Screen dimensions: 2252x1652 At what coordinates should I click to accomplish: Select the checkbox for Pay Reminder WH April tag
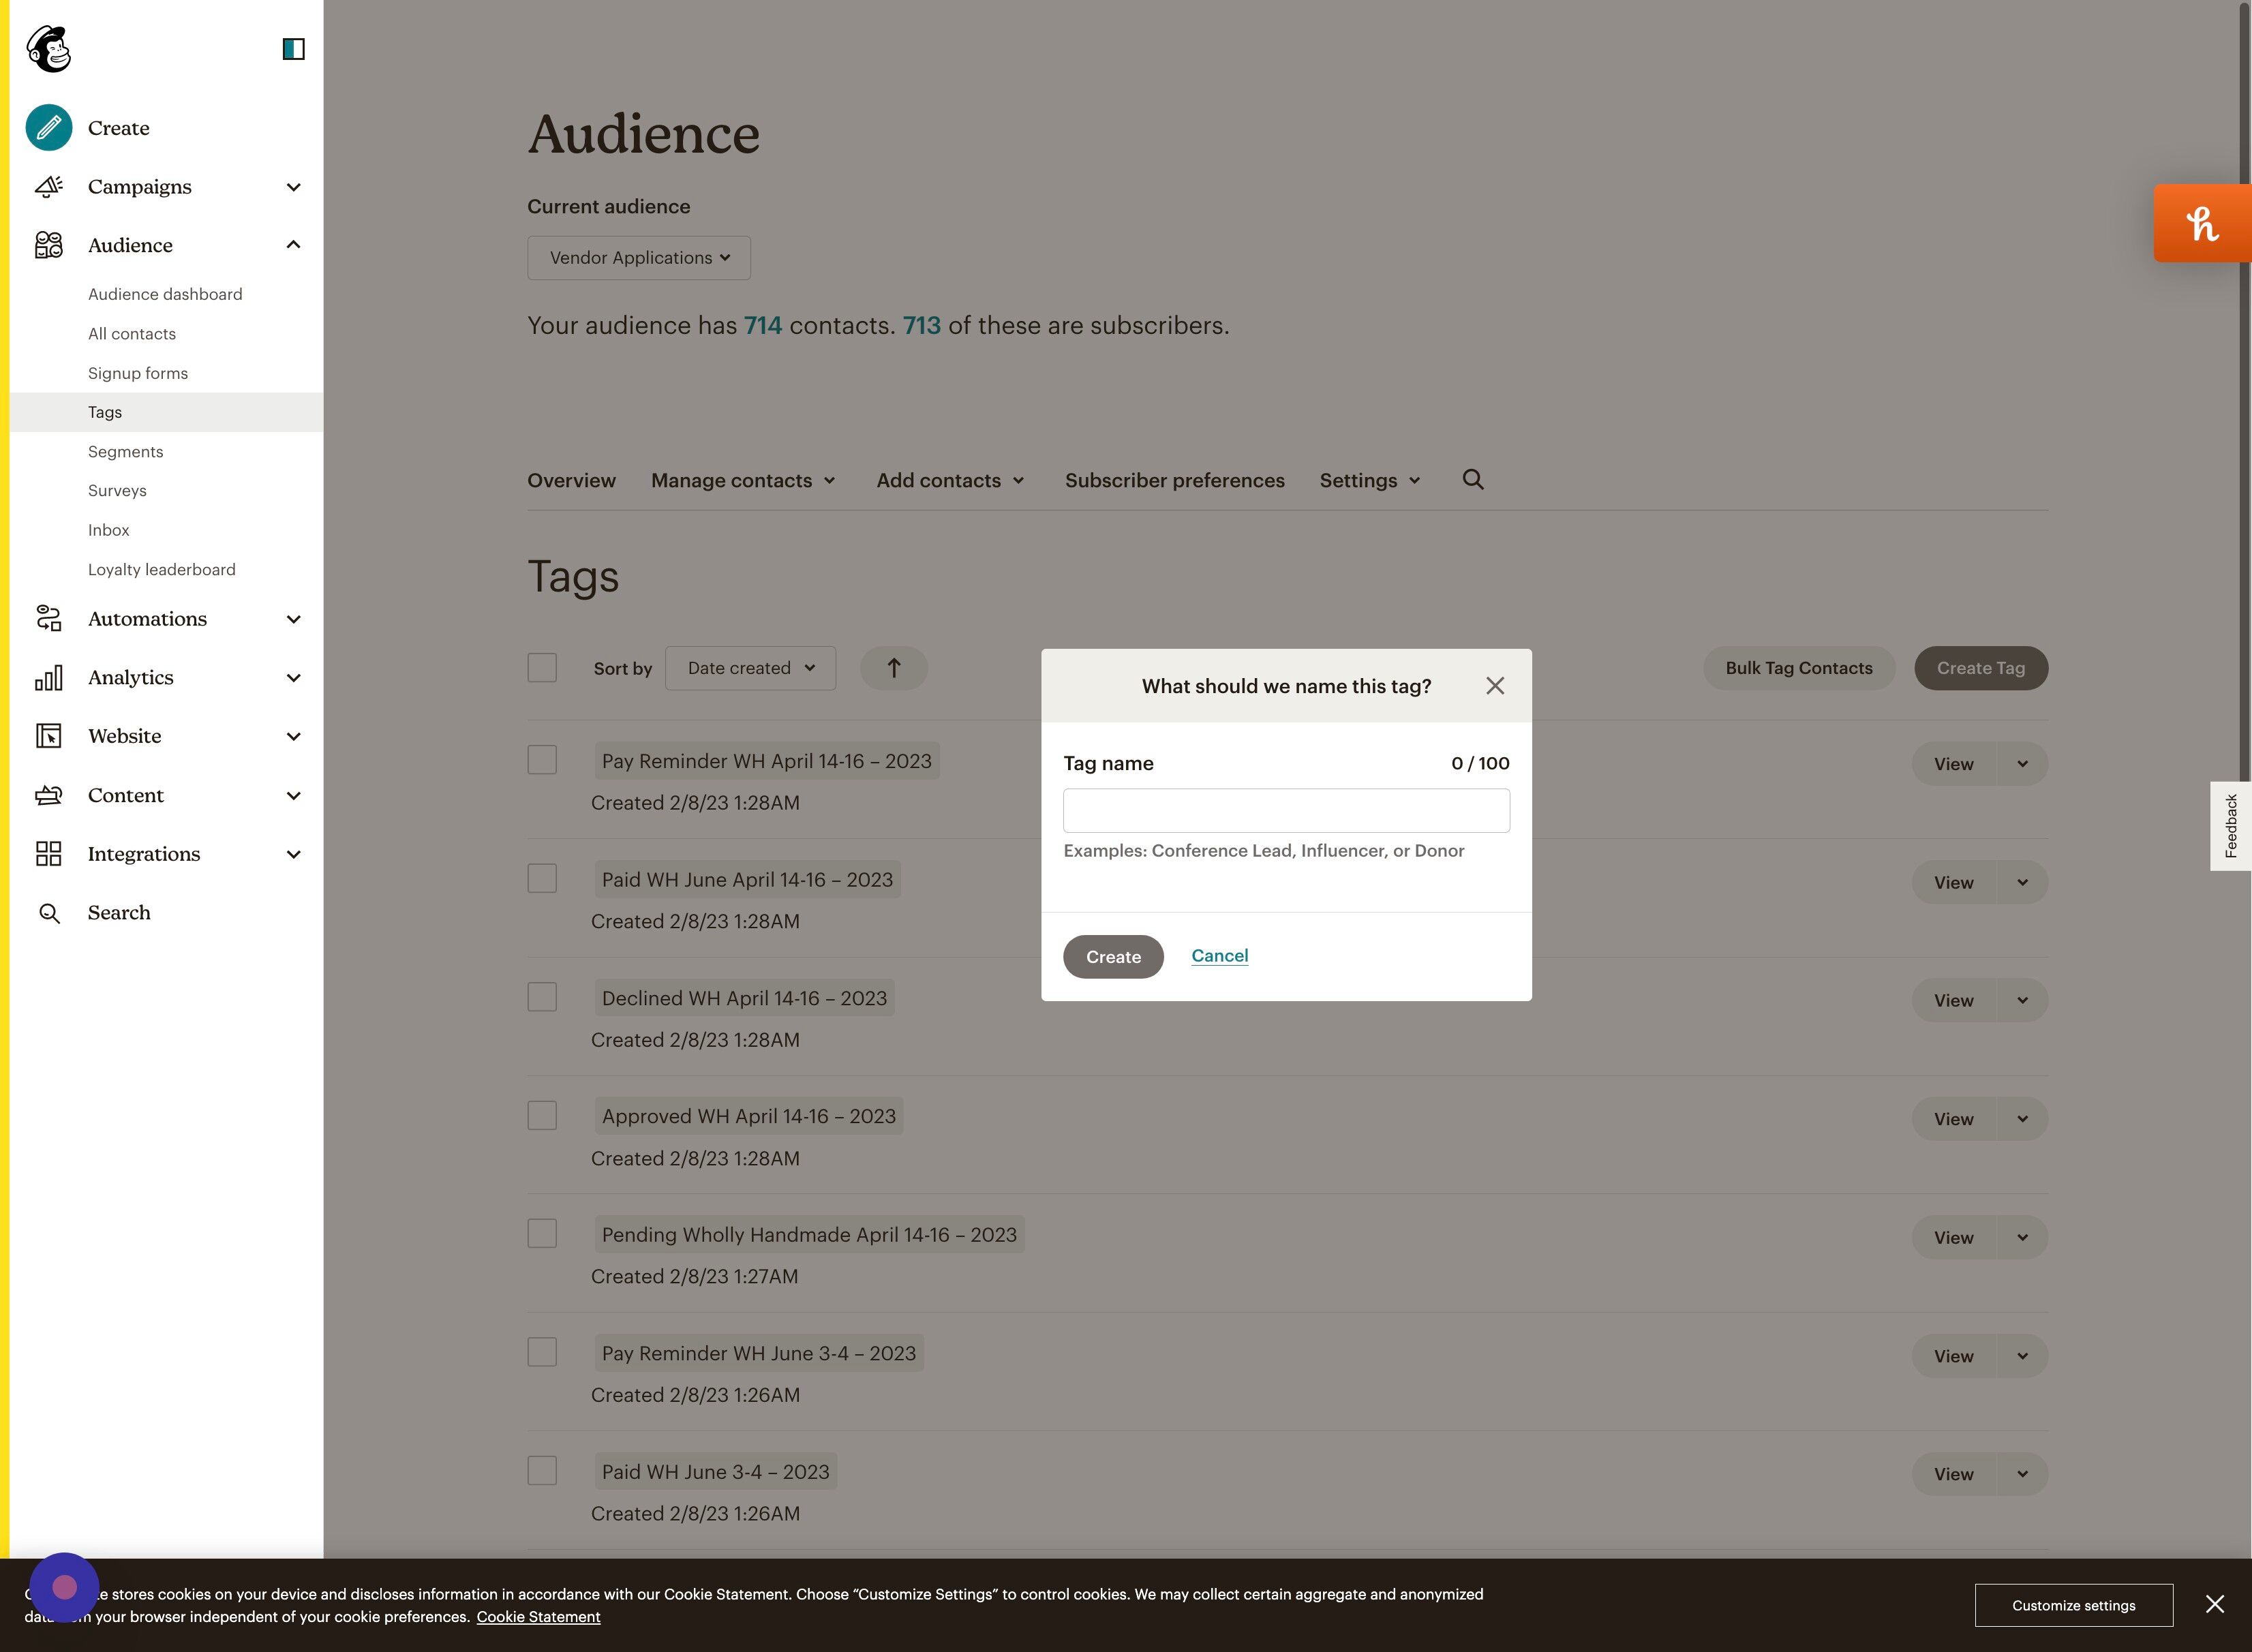coord(542,760)
